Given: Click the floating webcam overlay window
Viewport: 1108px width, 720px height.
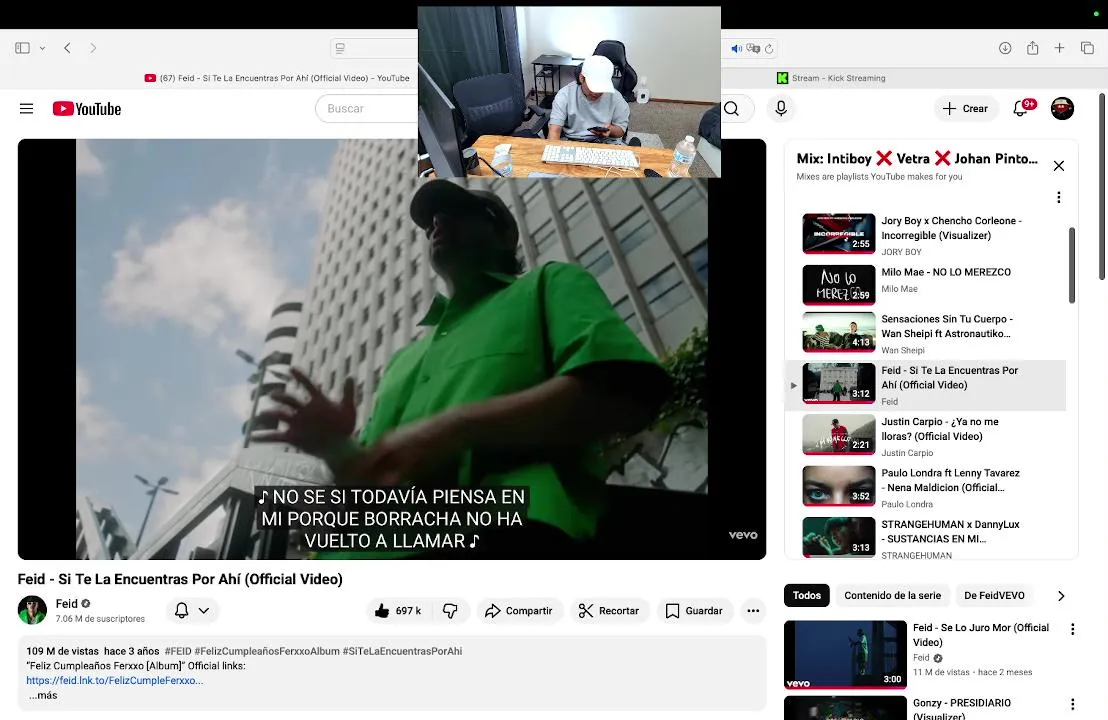Looking at the screenshot, I should click(x=569, y=92).
